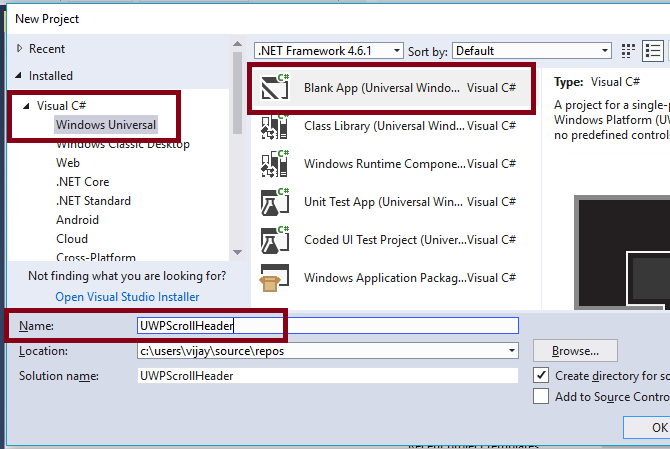Image resolution: width=670 pixels, height=449 pixels.
Task: Click the Solution name input field
Action: tap(328, 376)
